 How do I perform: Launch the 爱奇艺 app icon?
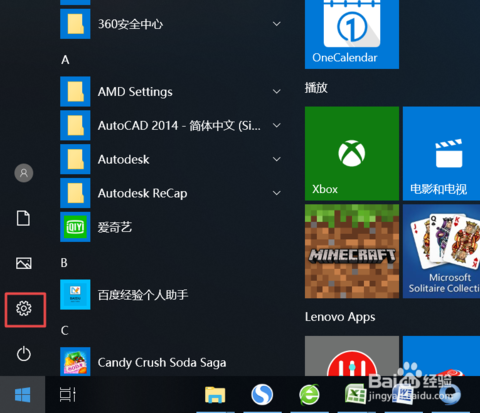click(x=75, y=227)
